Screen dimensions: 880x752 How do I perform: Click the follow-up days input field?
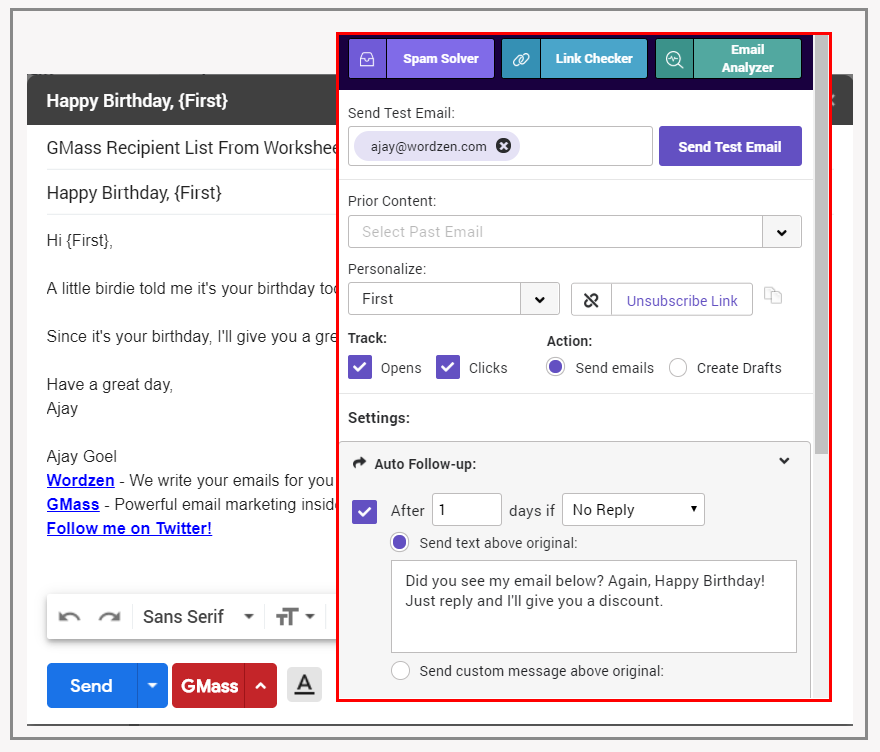pyautogui.click(x=466, y=510)
